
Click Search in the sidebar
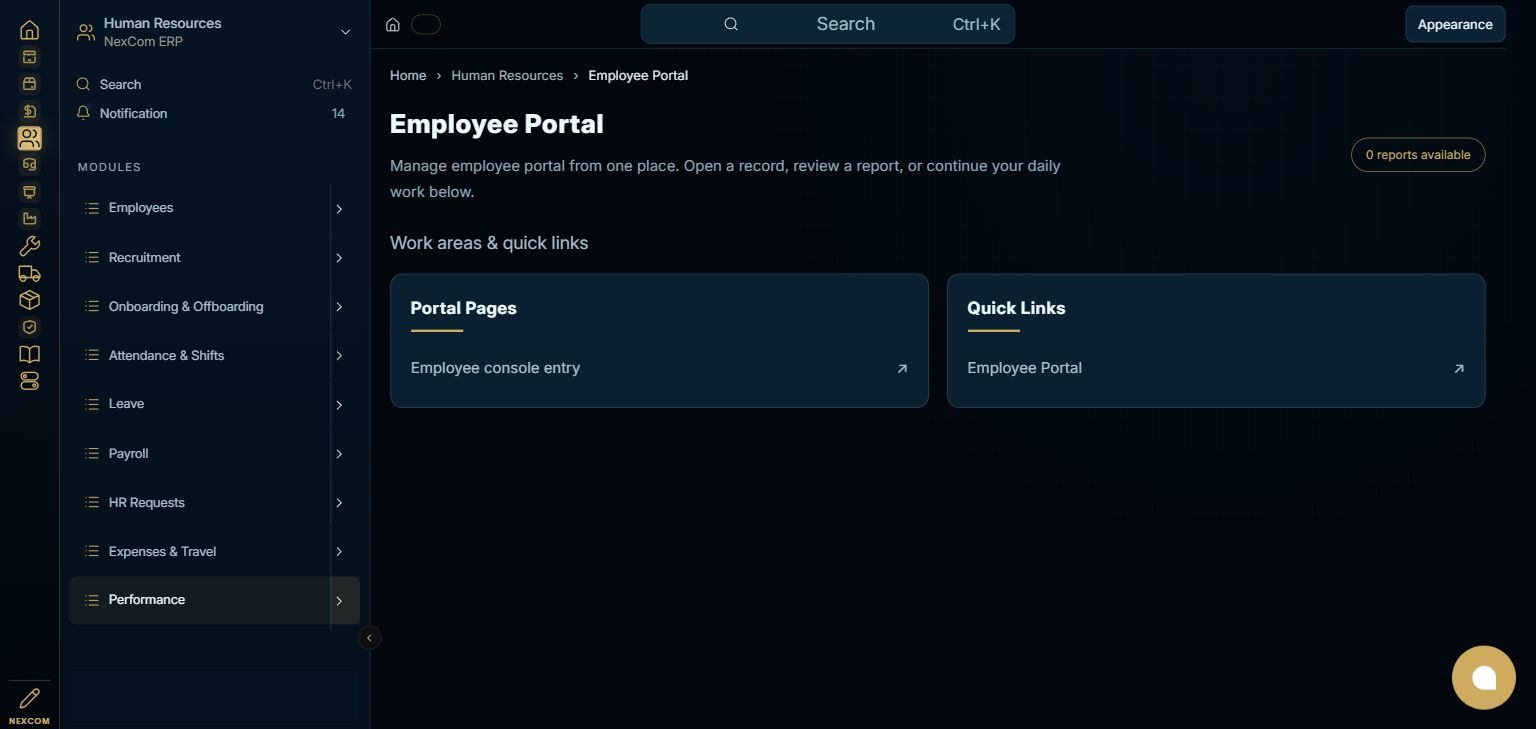[x=215, y=84]
